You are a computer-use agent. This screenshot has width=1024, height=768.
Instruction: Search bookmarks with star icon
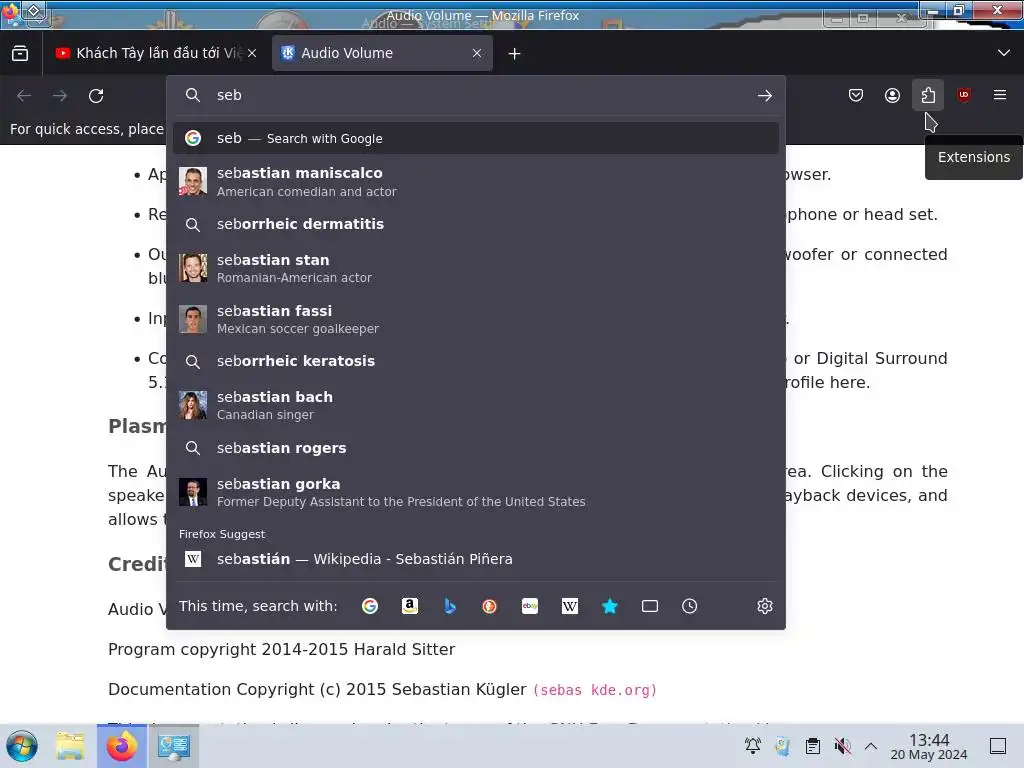(x=609, y=606)
